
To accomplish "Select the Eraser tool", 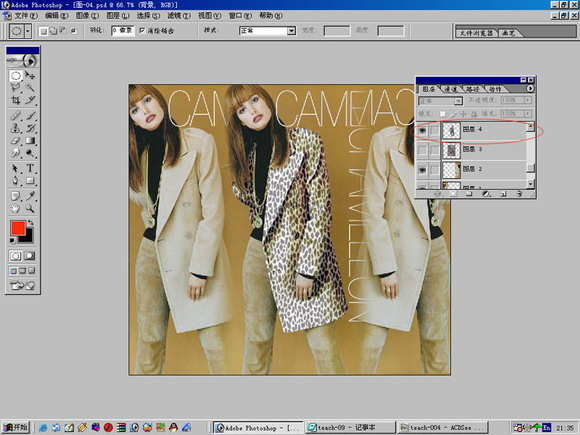I will pyautogui.click(x=16, y=141).
